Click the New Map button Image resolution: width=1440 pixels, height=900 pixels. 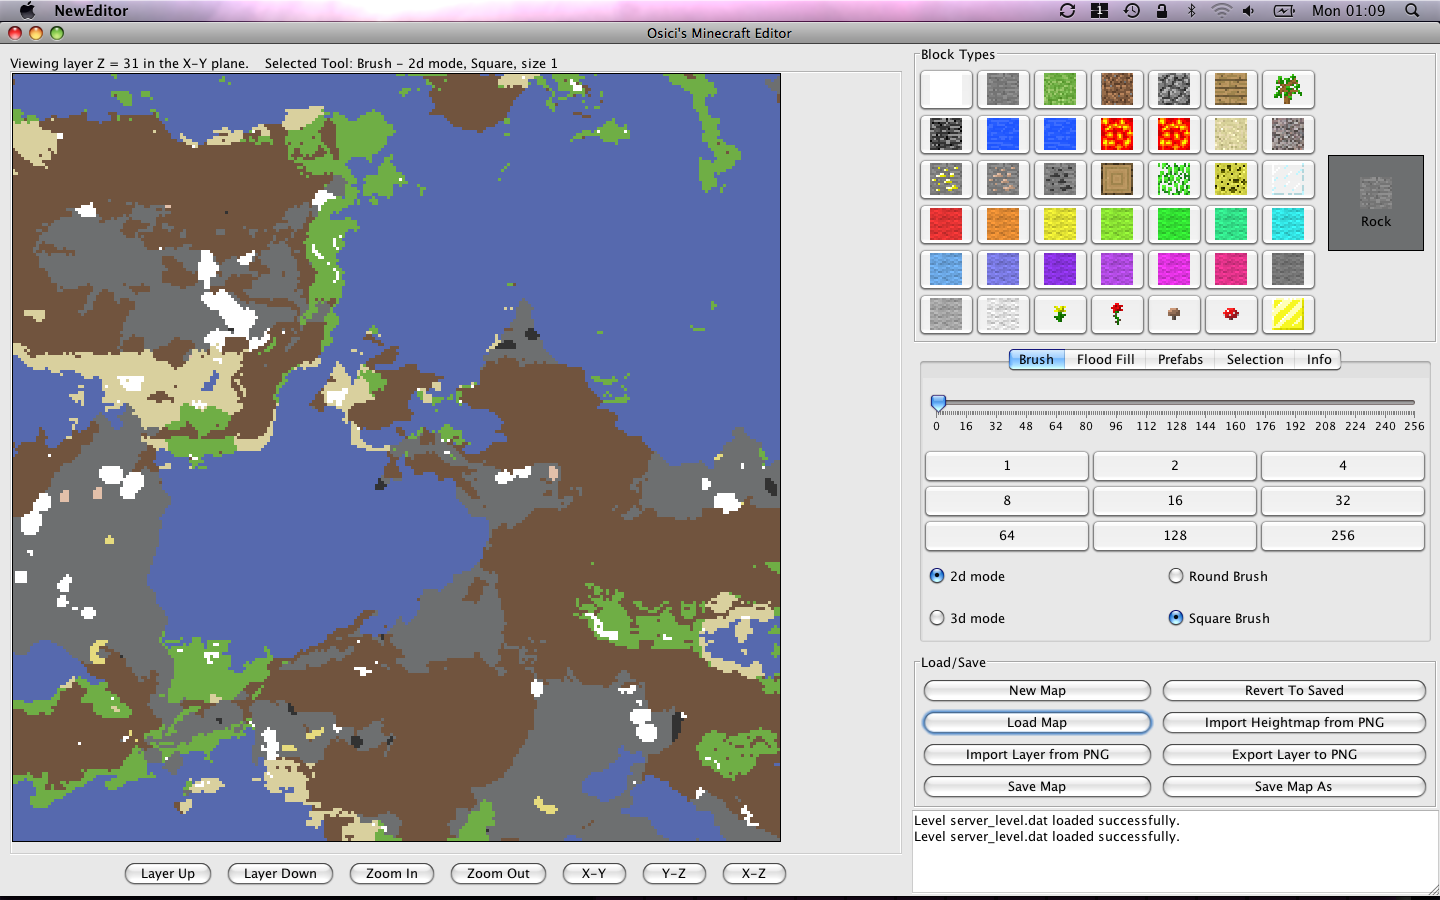pos(1037,690)
